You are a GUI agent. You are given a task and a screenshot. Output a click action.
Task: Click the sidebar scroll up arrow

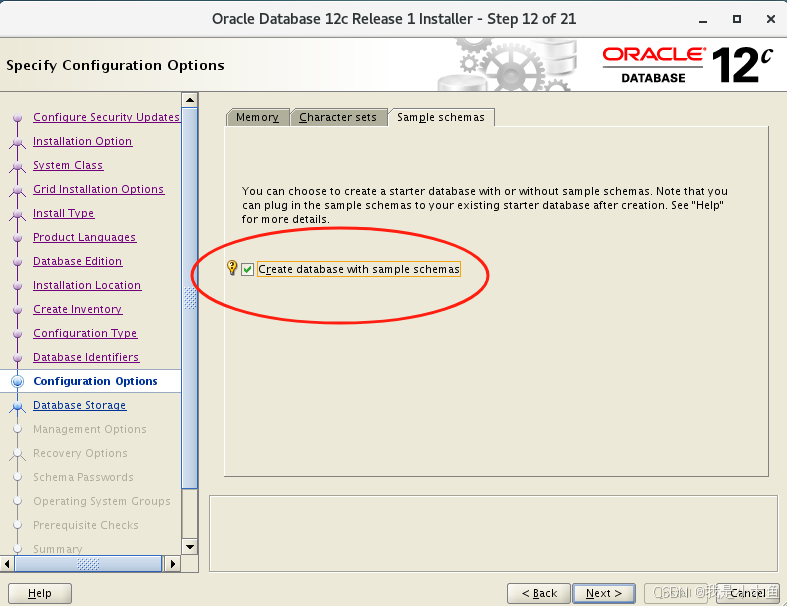tap(190, 100)
